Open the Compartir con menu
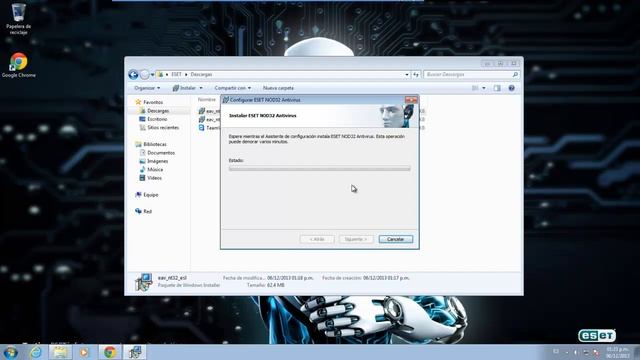 coord(233,88)
